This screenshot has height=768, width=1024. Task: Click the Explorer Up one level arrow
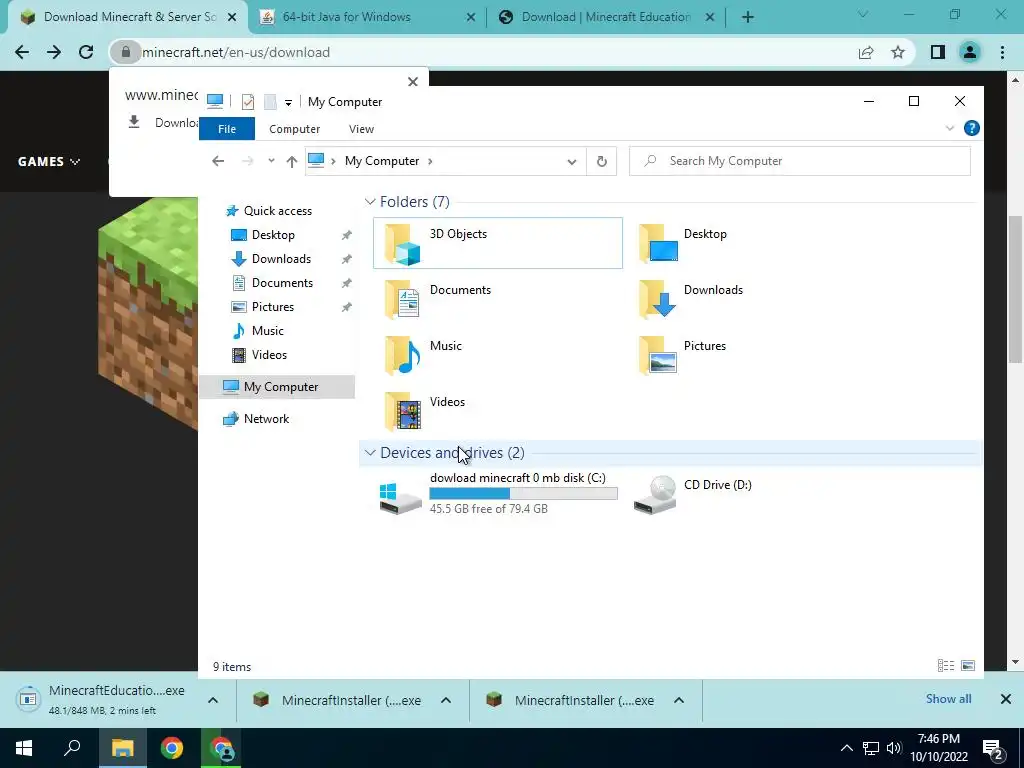coord(291,161)
